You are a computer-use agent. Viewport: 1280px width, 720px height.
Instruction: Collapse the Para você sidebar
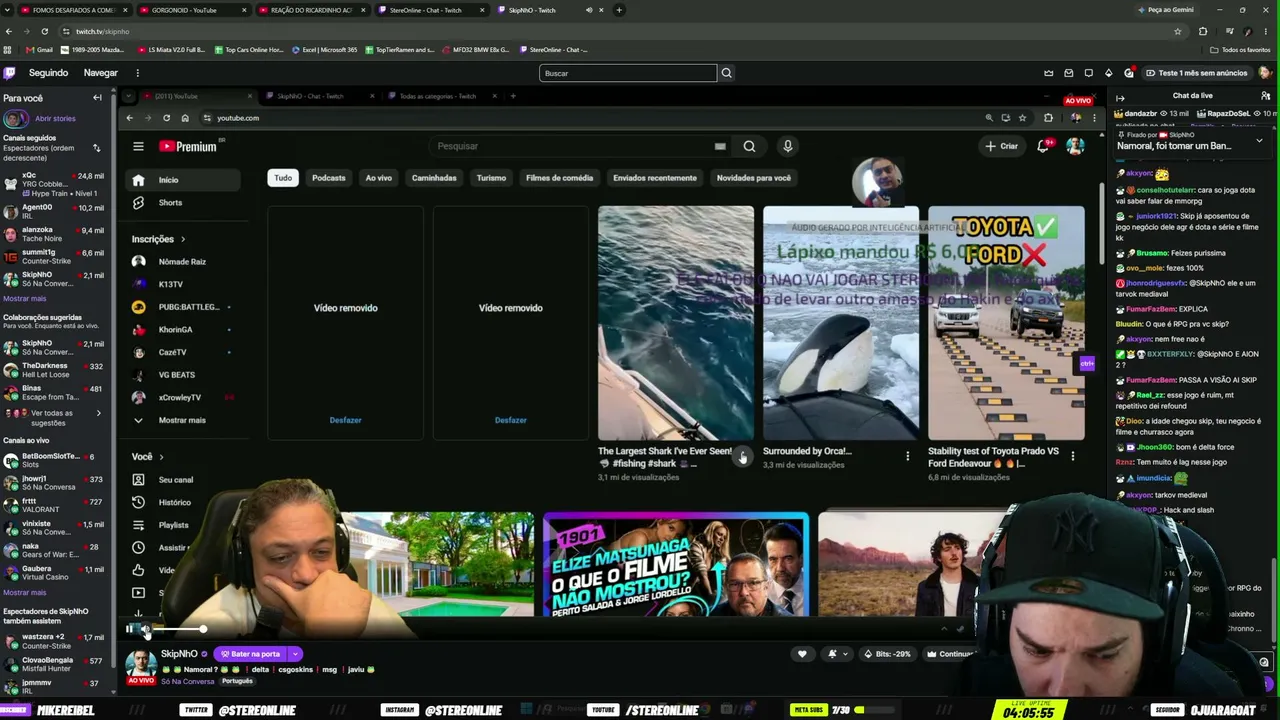(x=97, y=98)
